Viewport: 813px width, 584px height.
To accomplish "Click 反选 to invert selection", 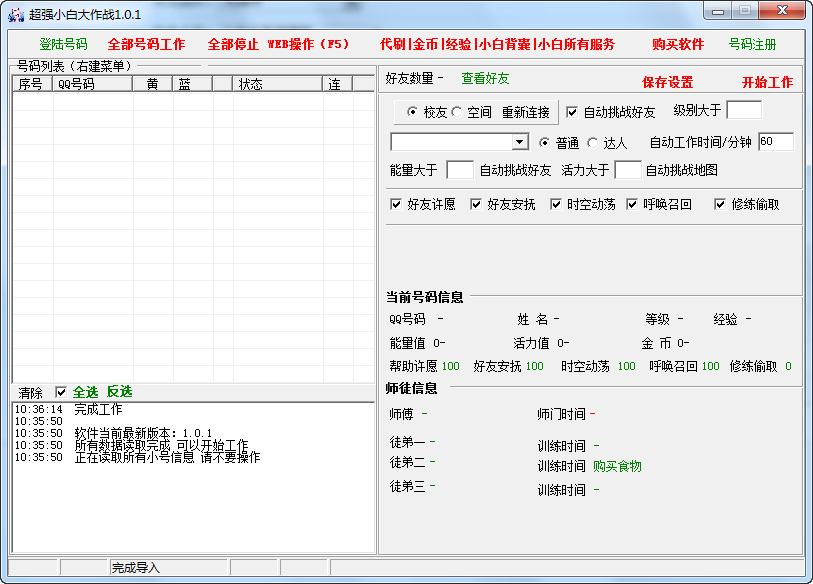I will point(119,392).
